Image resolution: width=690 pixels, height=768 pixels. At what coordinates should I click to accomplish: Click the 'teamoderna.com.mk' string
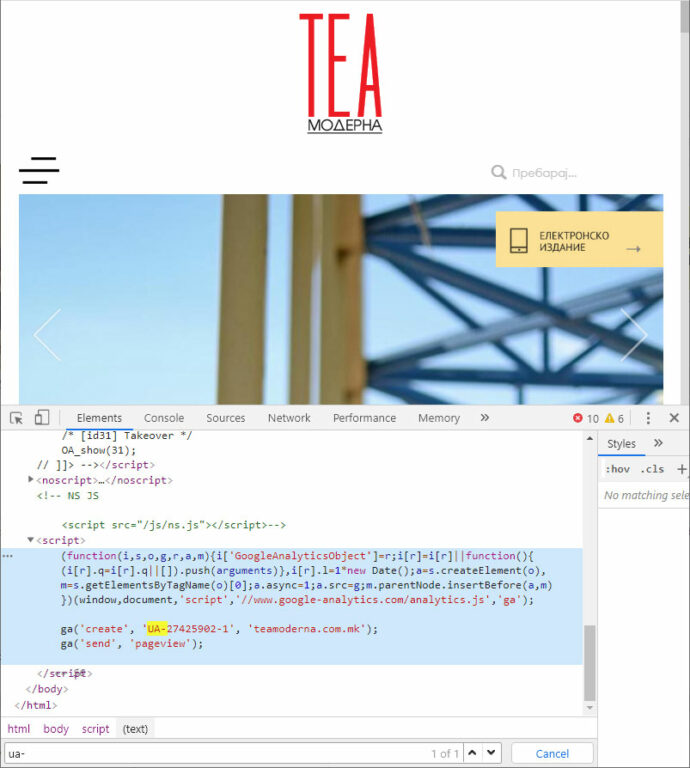(307, 628)
